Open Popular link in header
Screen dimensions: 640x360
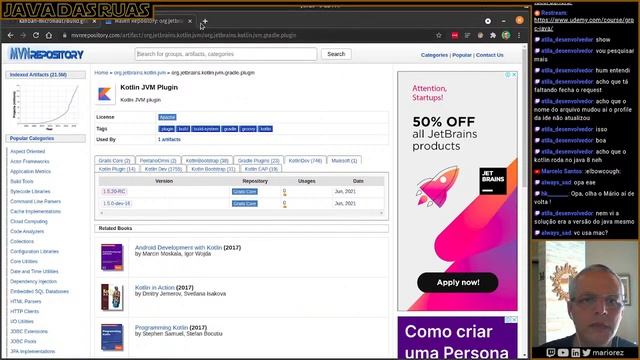coord(462,55)
